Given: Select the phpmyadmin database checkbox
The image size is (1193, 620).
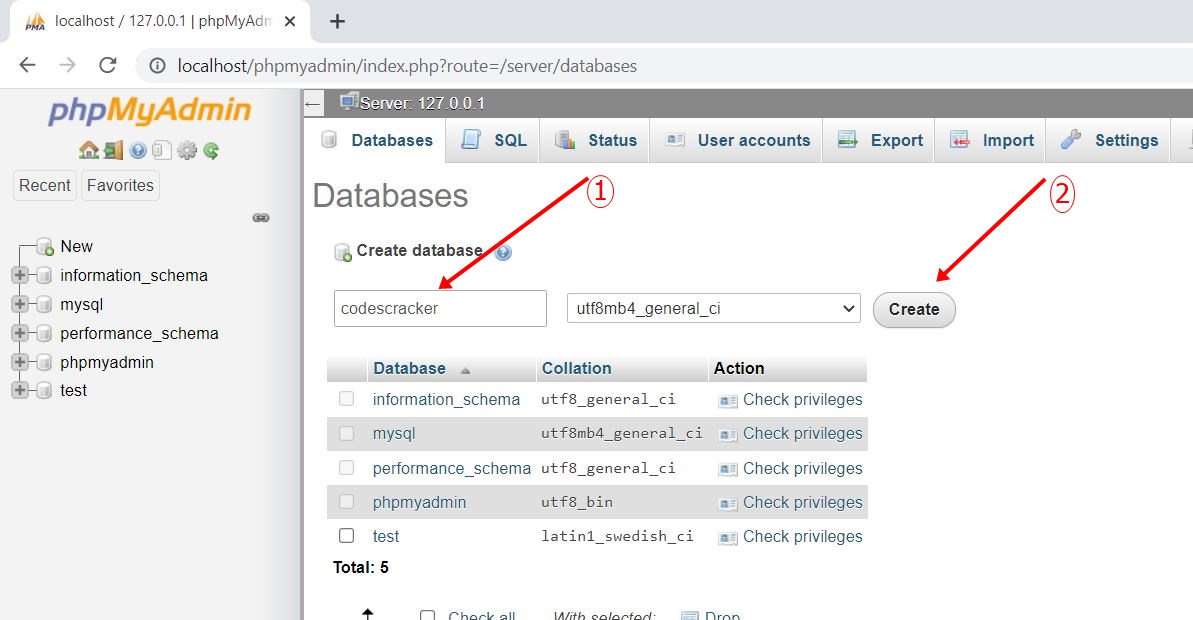Looking at the screenshot, I should pos(346,502).
